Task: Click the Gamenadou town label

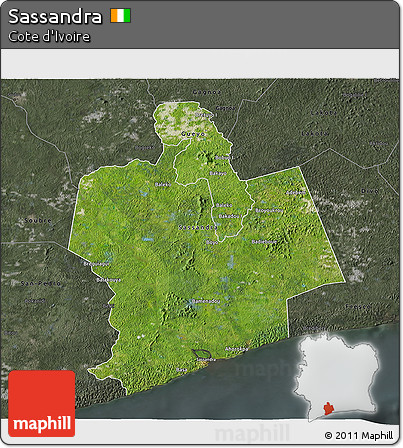Action: point(206,301)
